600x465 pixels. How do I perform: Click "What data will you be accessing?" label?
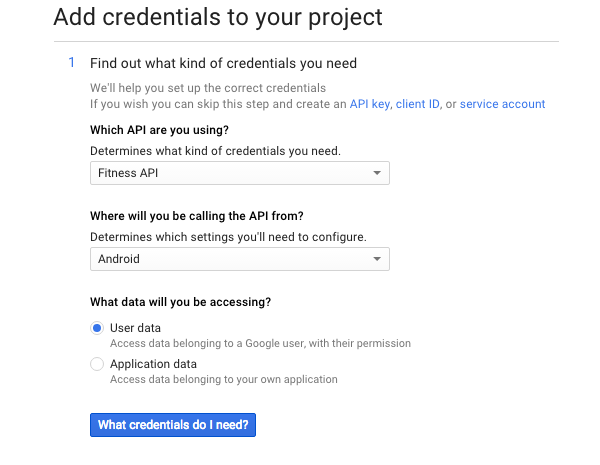181,302
